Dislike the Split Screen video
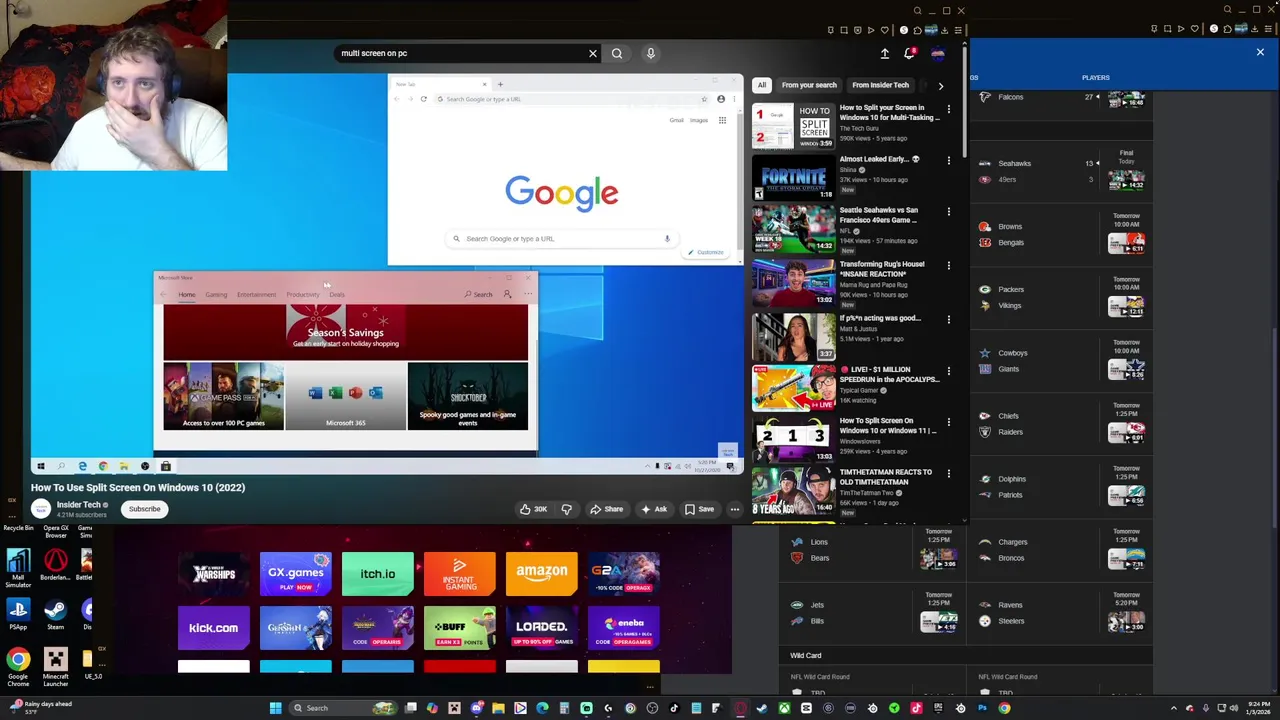Image resolution: width=1280 pixels, height=720 pixels. pos(566,509)
